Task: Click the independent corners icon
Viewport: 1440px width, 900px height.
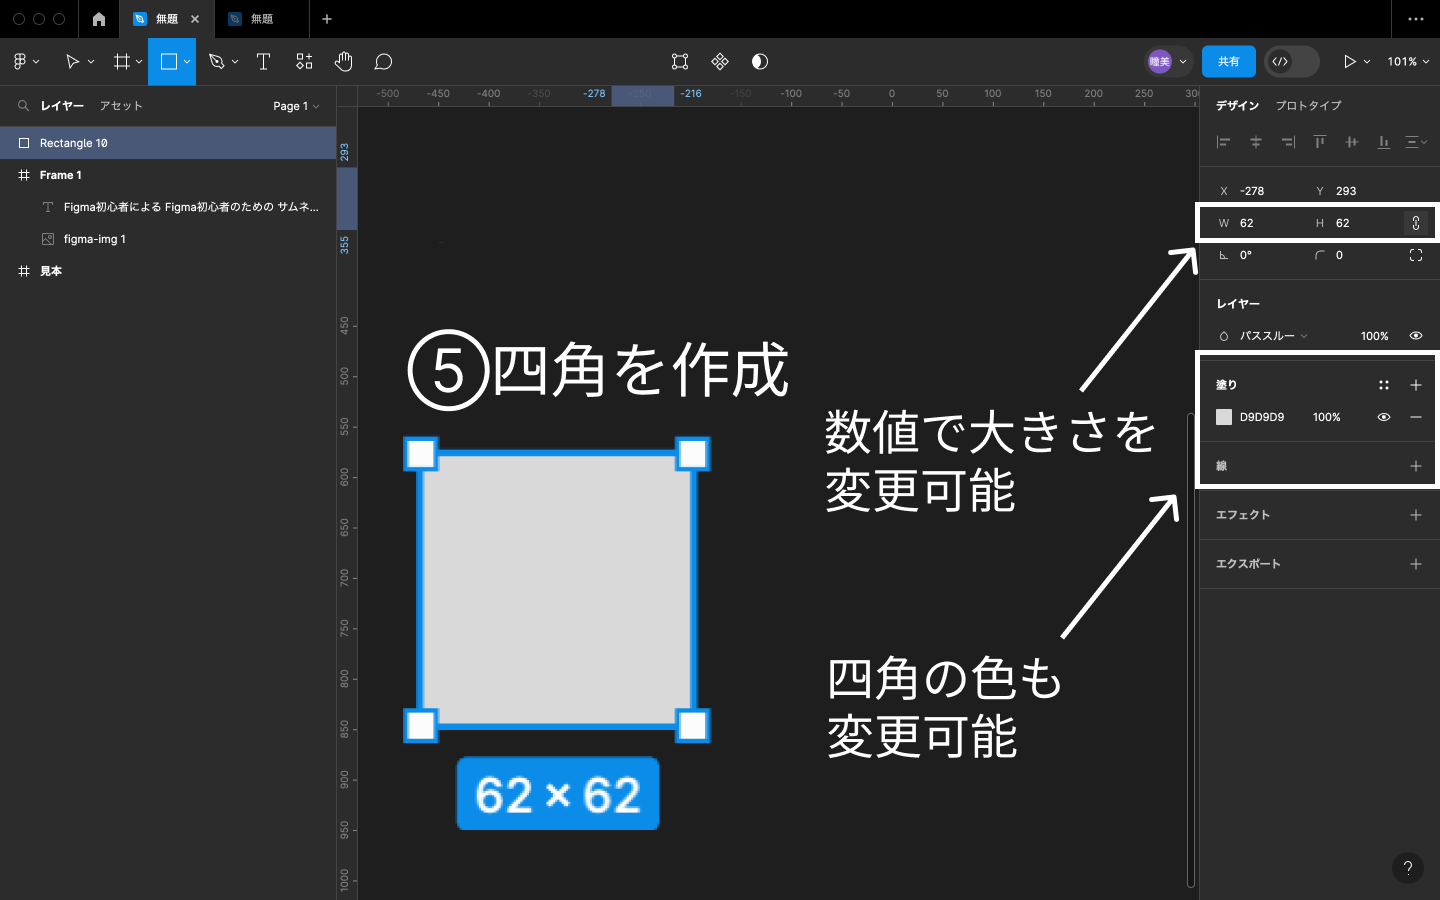Action: (1415, 255)
